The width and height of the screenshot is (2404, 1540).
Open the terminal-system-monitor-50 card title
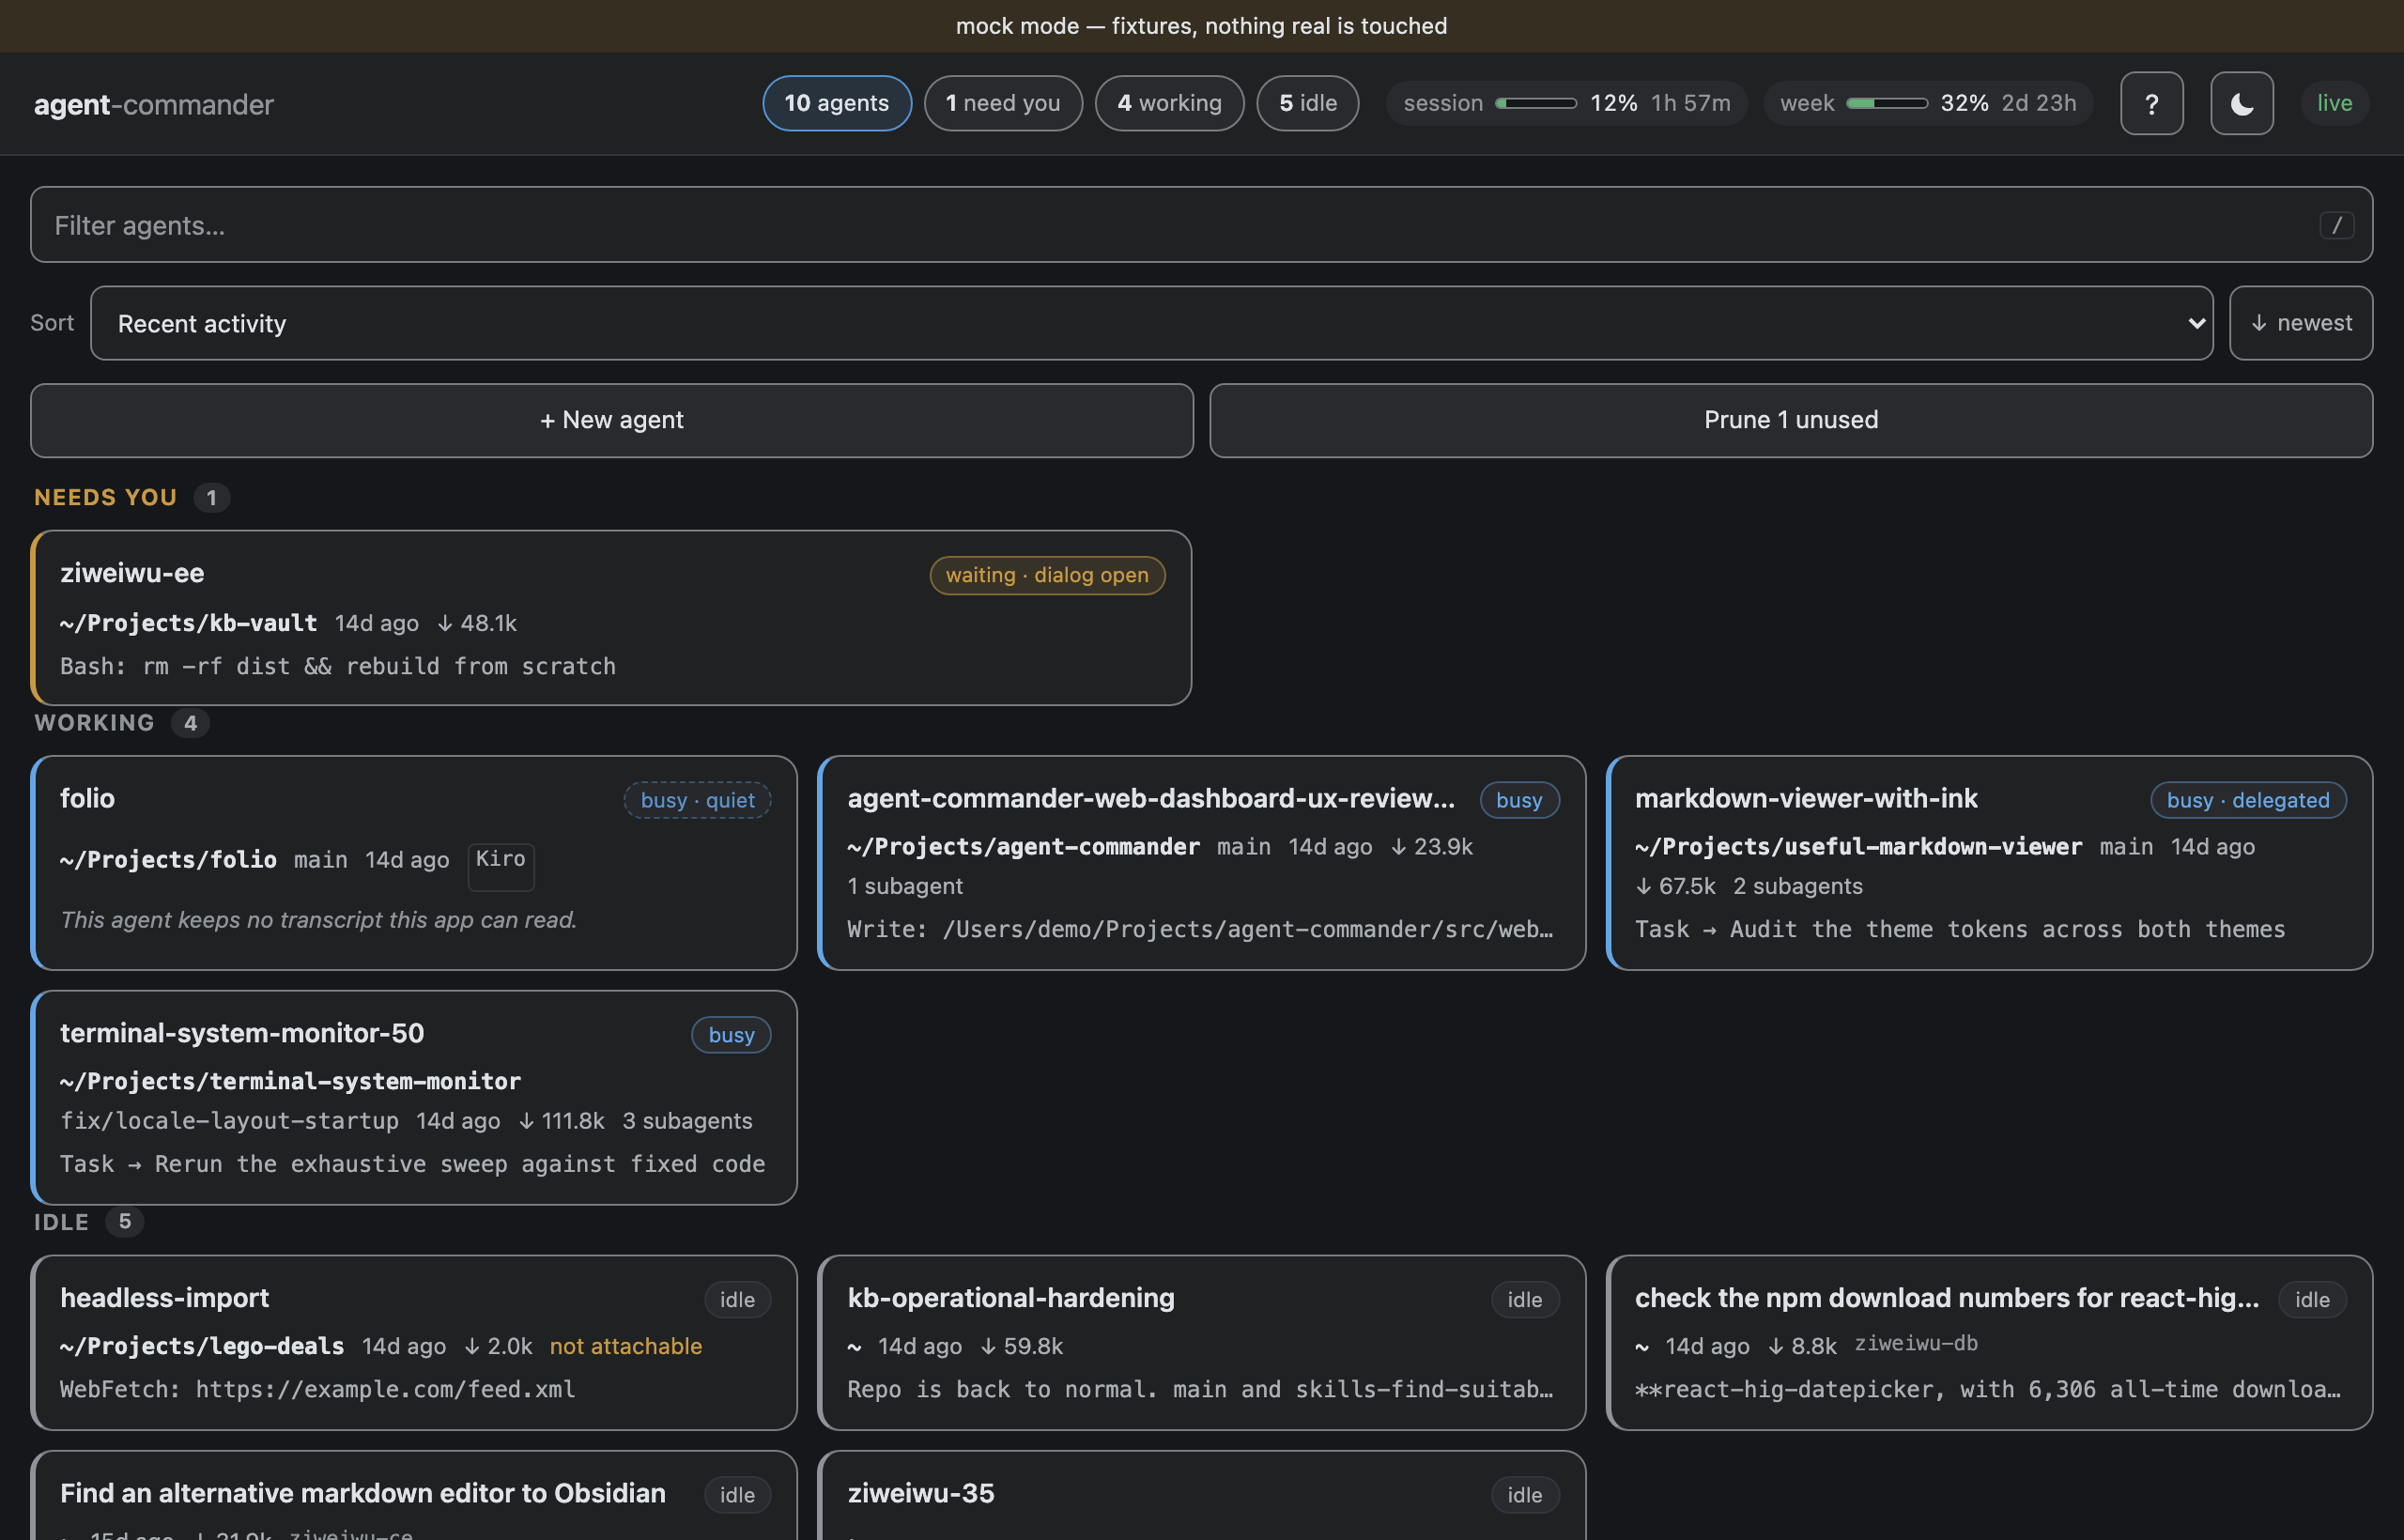click(x=242, y=1033)
